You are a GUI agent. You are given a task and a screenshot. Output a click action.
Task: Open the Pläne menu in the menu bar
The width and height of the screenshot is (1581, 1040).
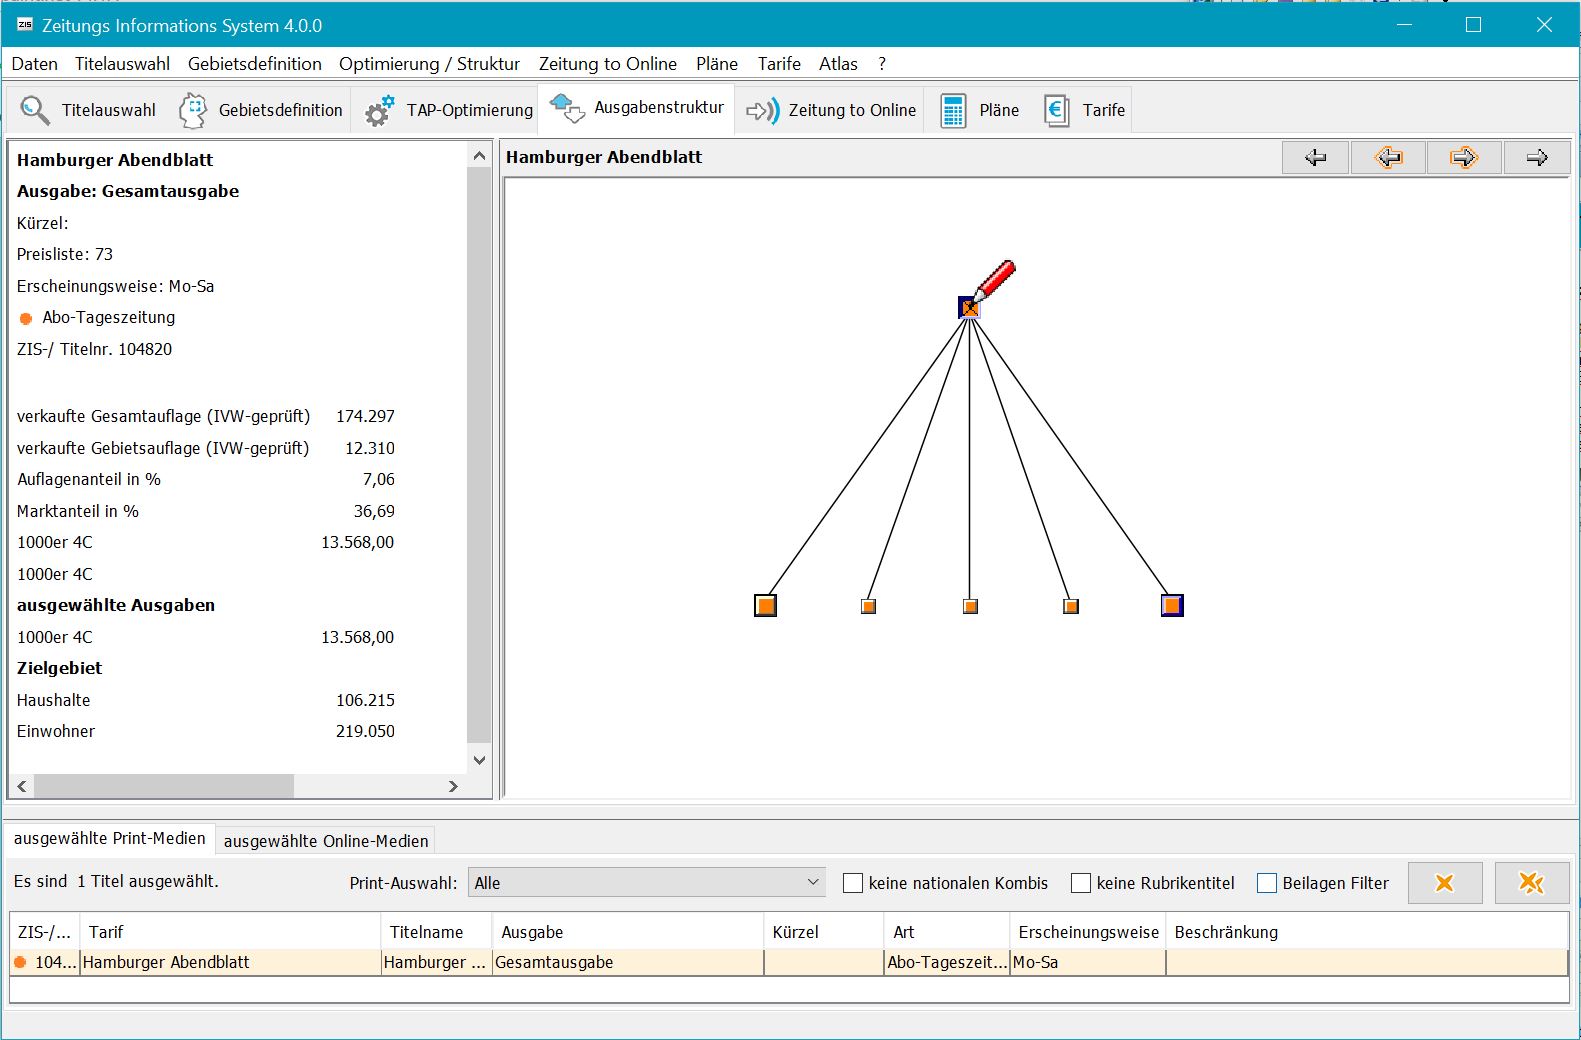(x=717, y=64)
